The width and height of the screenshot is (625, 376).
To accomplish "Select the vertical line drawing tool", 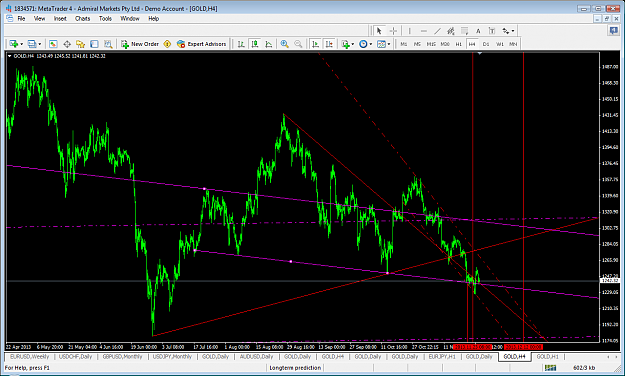I will pos(409,31).
